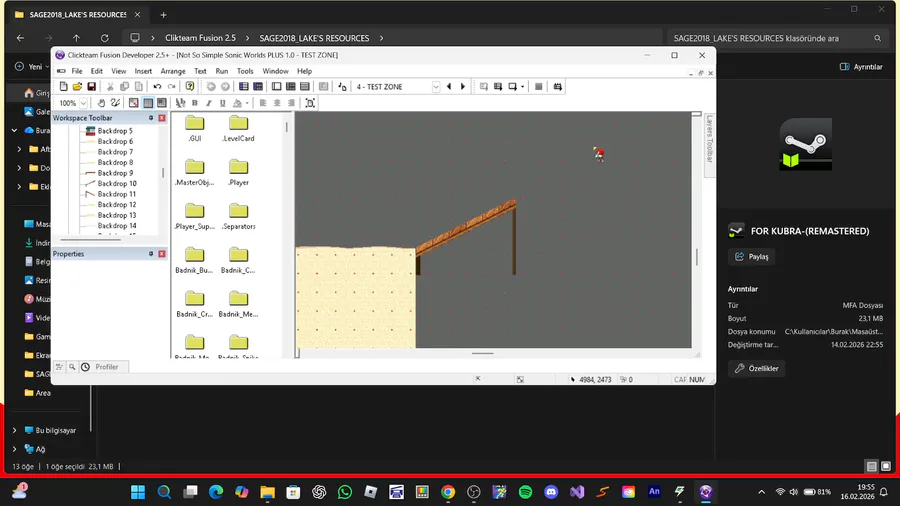Open Spotify from the taskbar
This screenshot has width=900, height=506.
525,492
